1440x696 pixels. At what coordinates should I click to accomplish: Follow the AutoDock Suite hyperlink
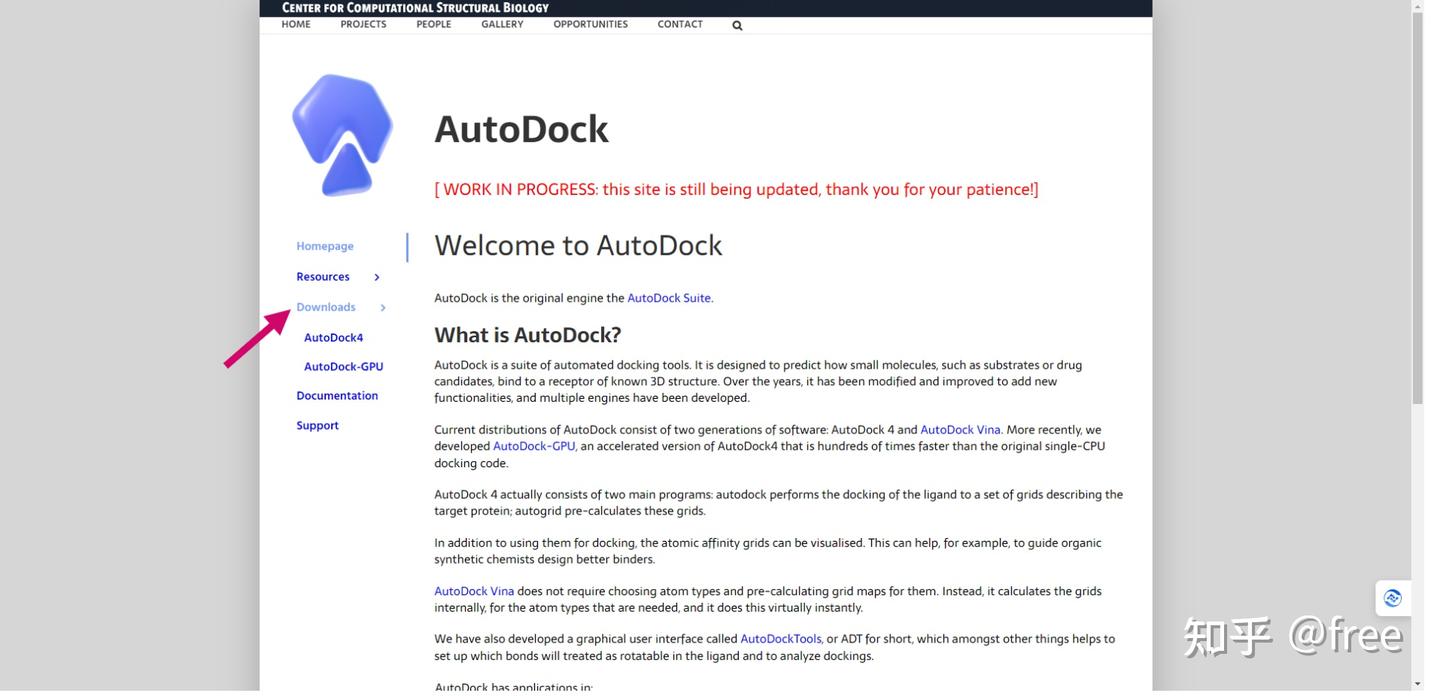coord(668,297)
